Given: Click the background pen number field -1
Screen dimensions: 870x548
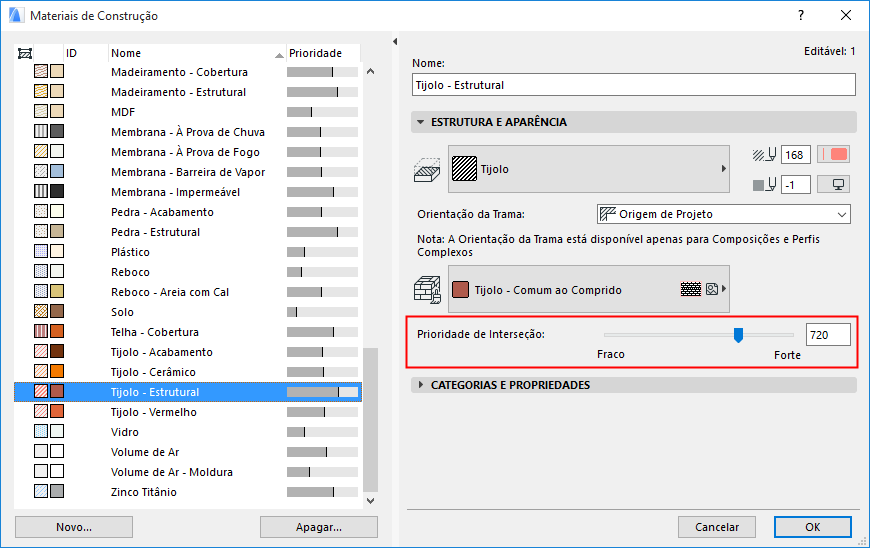Looking at the screenshot, I should (796, 185).
